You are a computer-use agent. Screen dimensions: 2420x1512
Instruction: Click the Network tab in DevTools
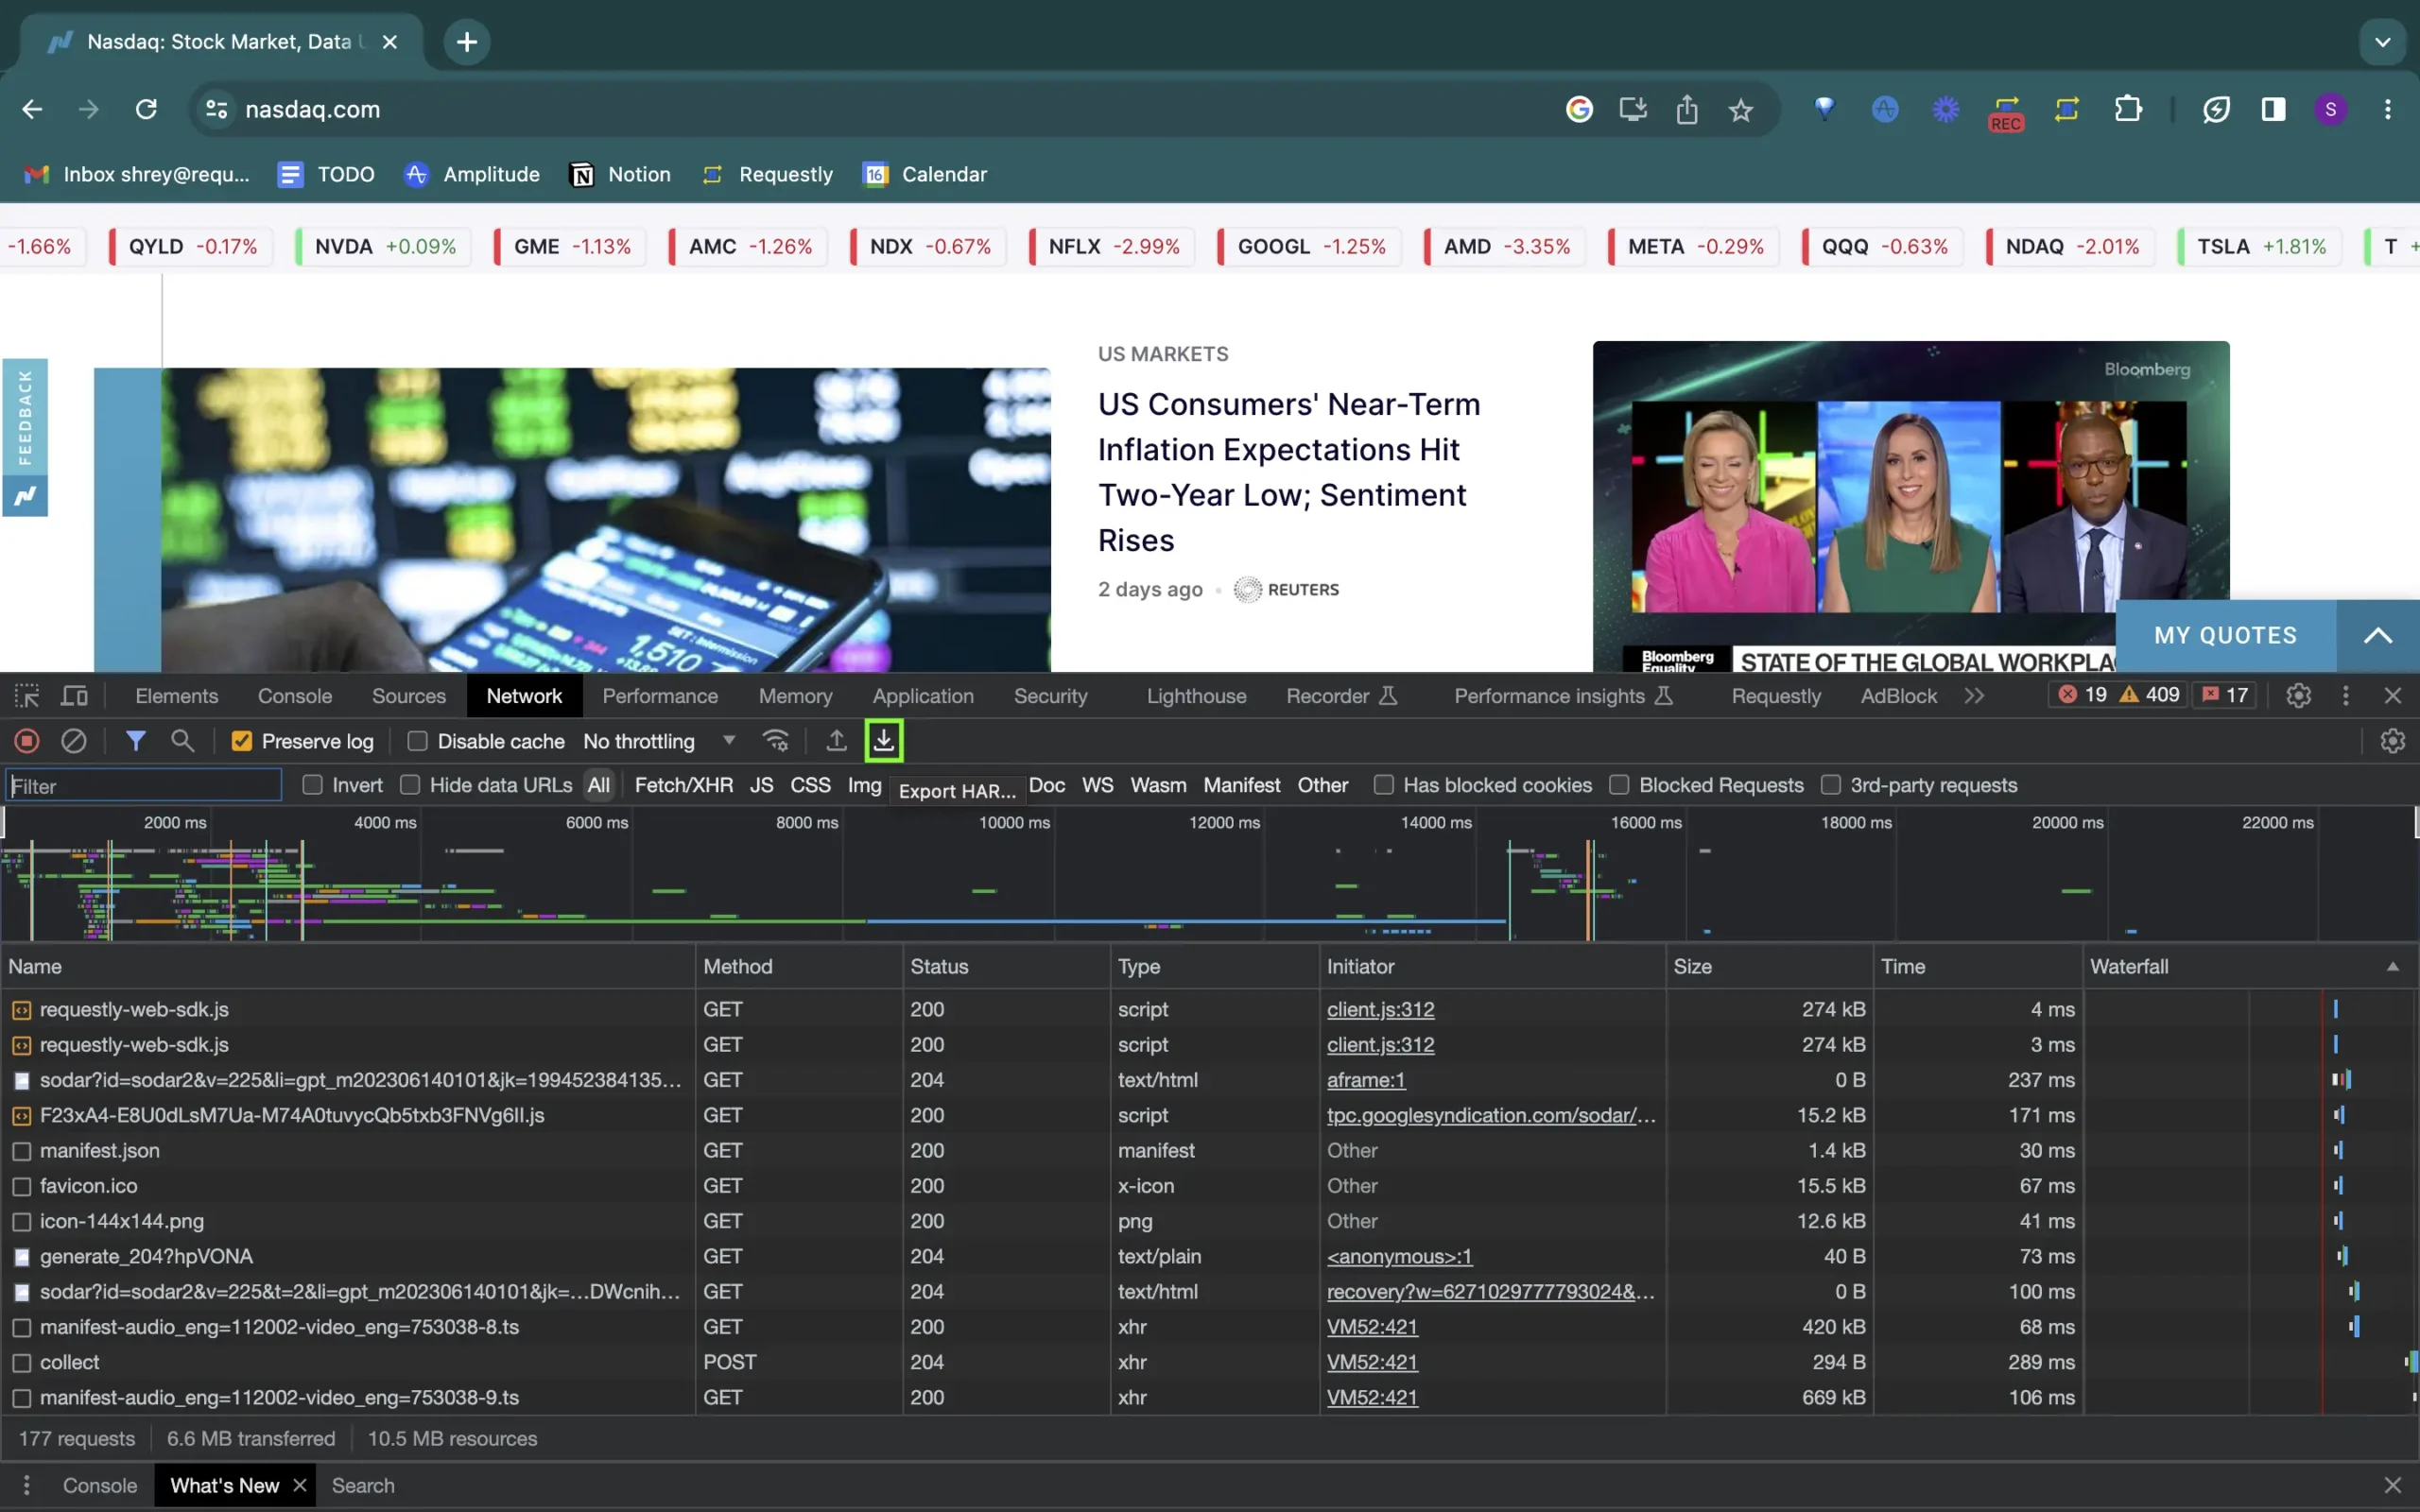[525, 695]
